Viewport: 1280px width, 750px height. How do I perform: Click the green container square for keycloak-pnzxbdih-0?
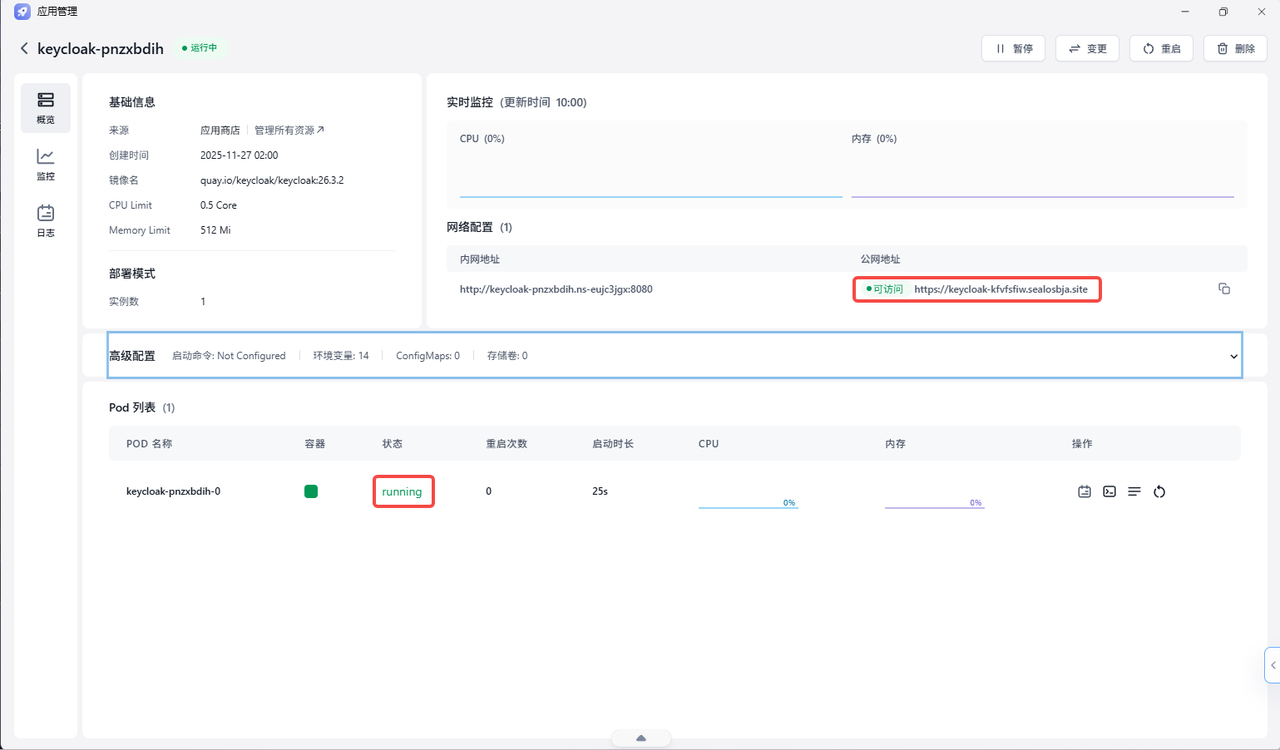coord(311,491)
